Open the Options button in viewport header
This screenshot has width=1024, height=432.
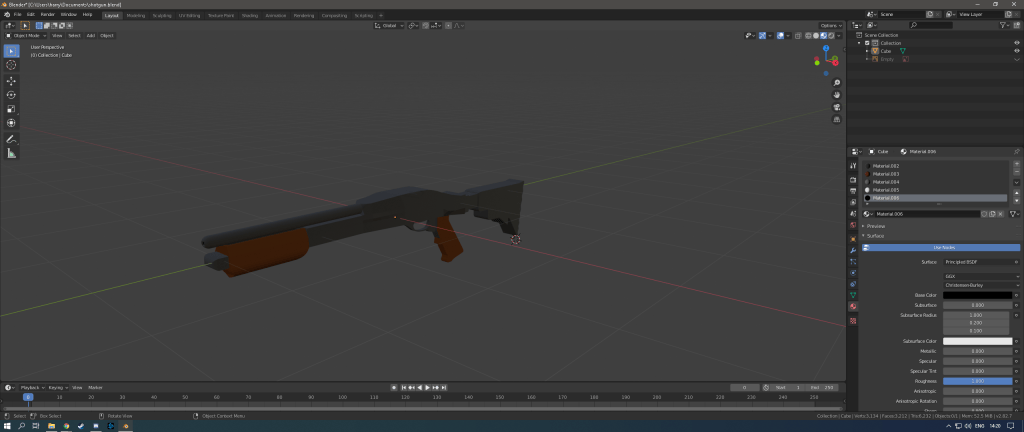click(x=831, y=25)
